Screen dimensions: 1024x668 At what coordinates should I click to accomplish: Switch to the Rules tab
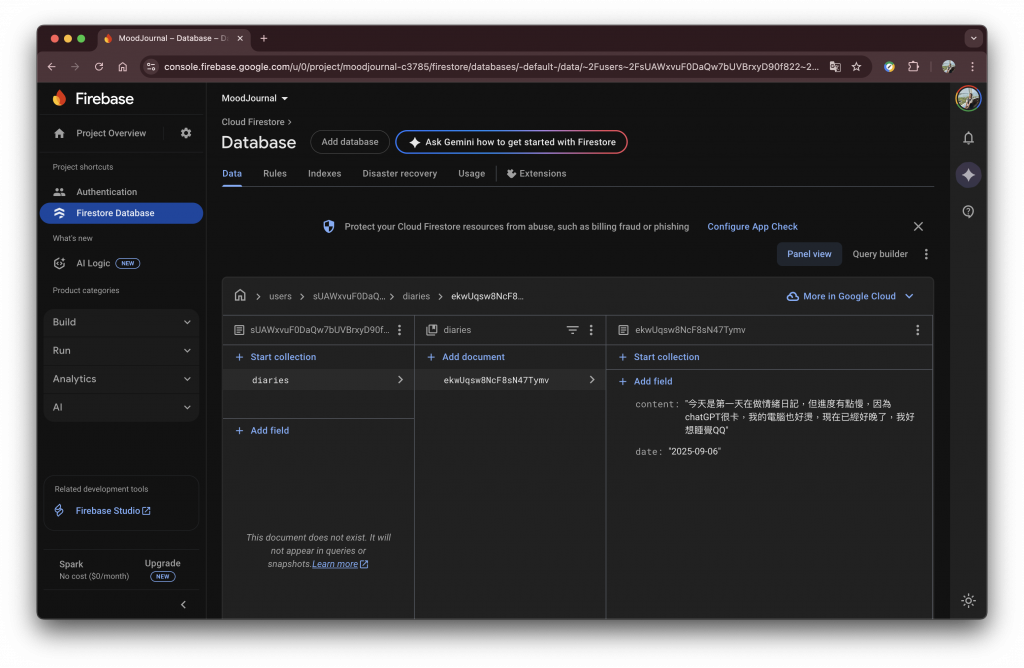click(x=275, y=174)
